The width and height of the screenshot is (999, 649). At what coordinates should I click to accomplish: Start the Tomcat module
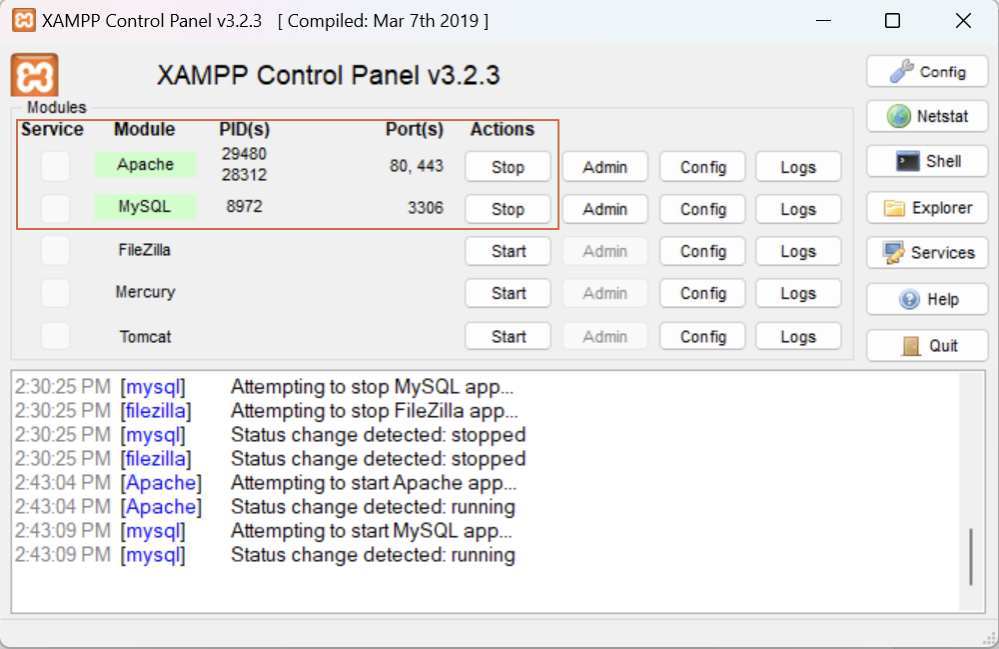coord(507,337)
